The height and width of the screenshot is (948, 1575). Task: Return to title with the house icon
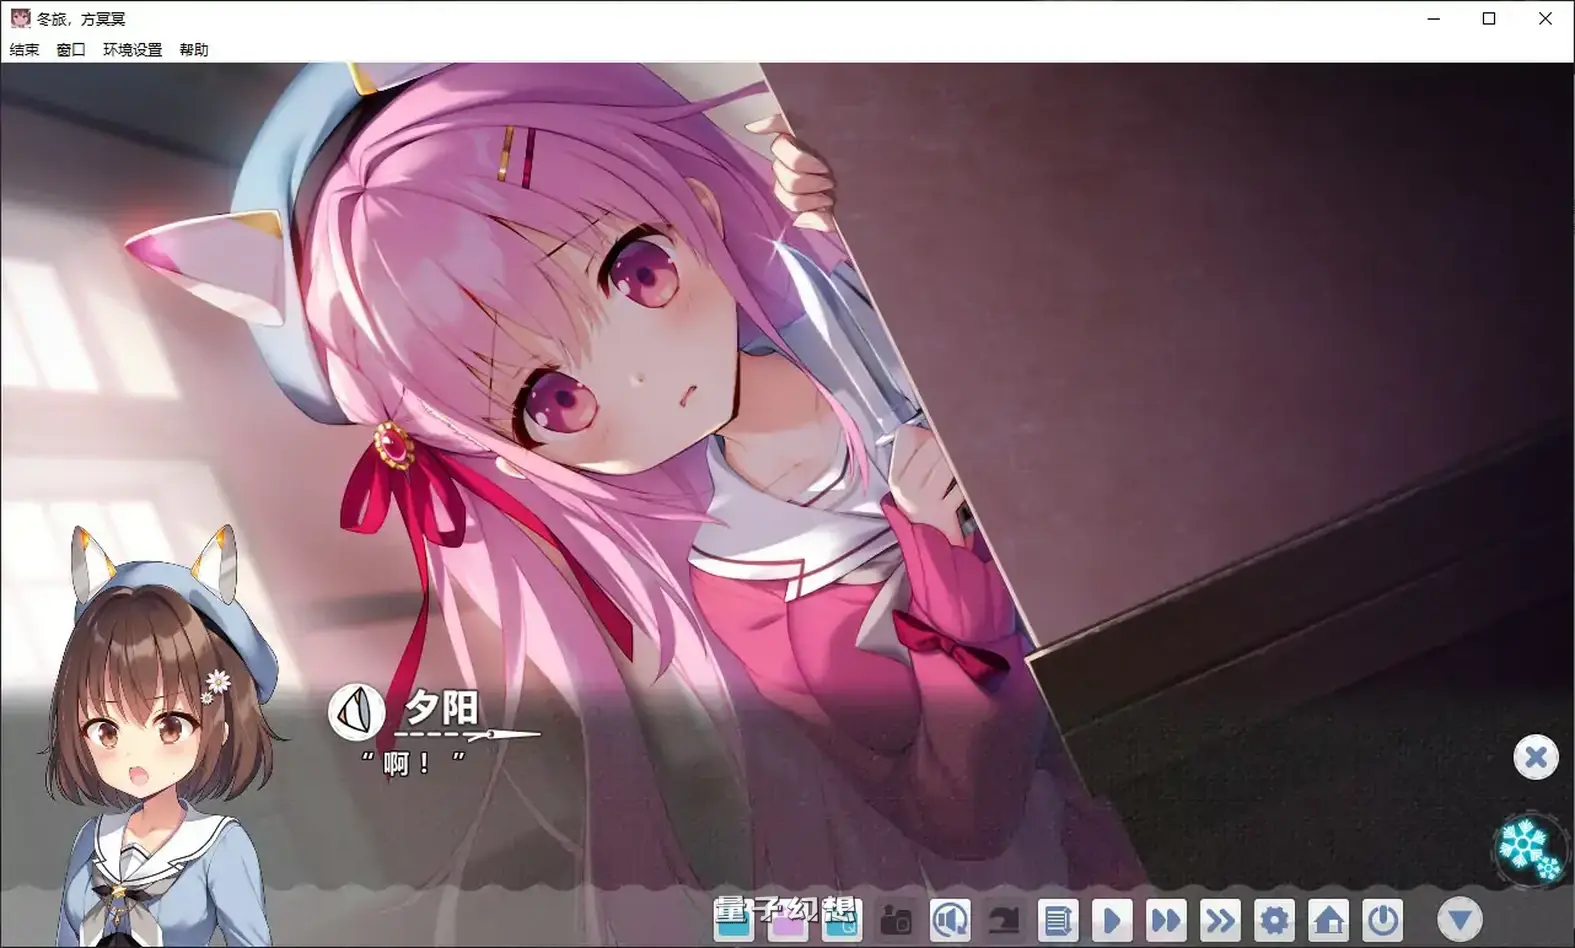coord(1328,920)
